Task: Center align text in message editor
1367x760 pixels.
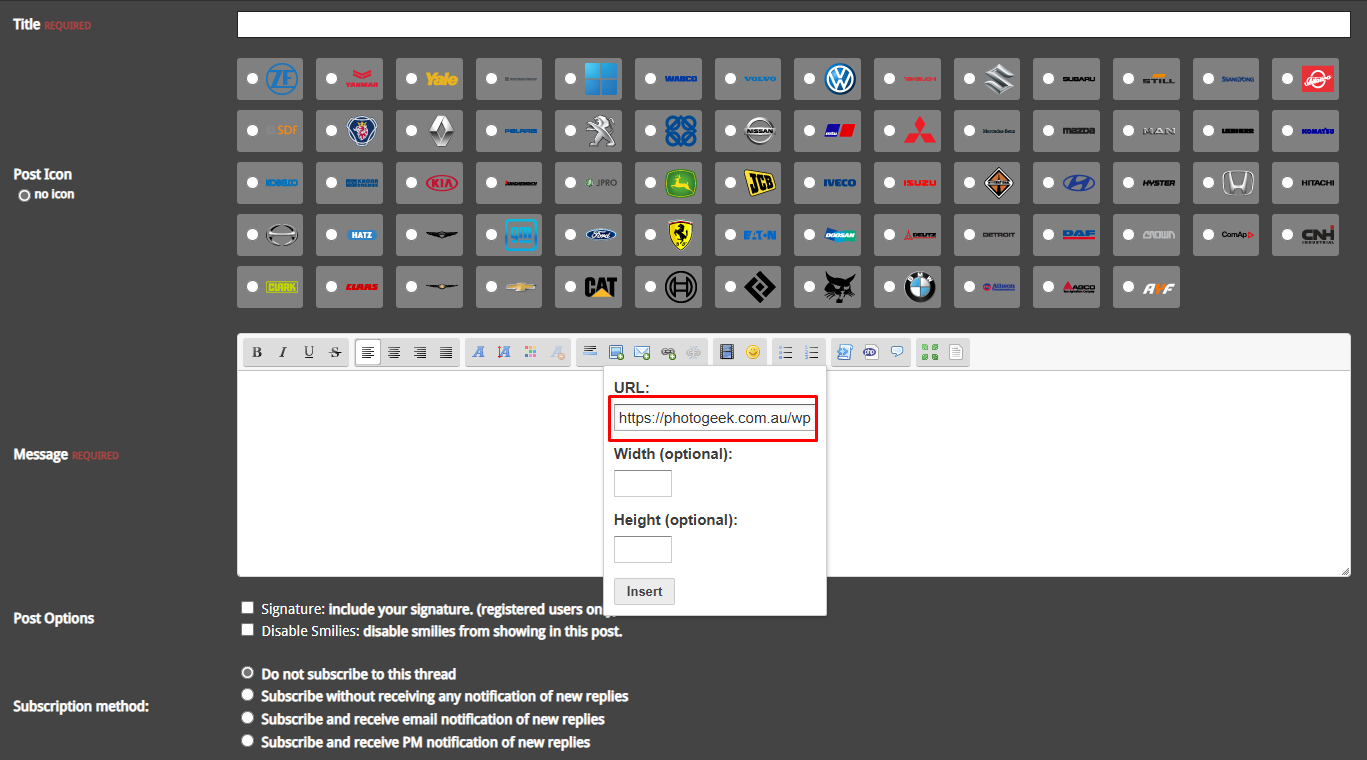Action: coord(394,352)
